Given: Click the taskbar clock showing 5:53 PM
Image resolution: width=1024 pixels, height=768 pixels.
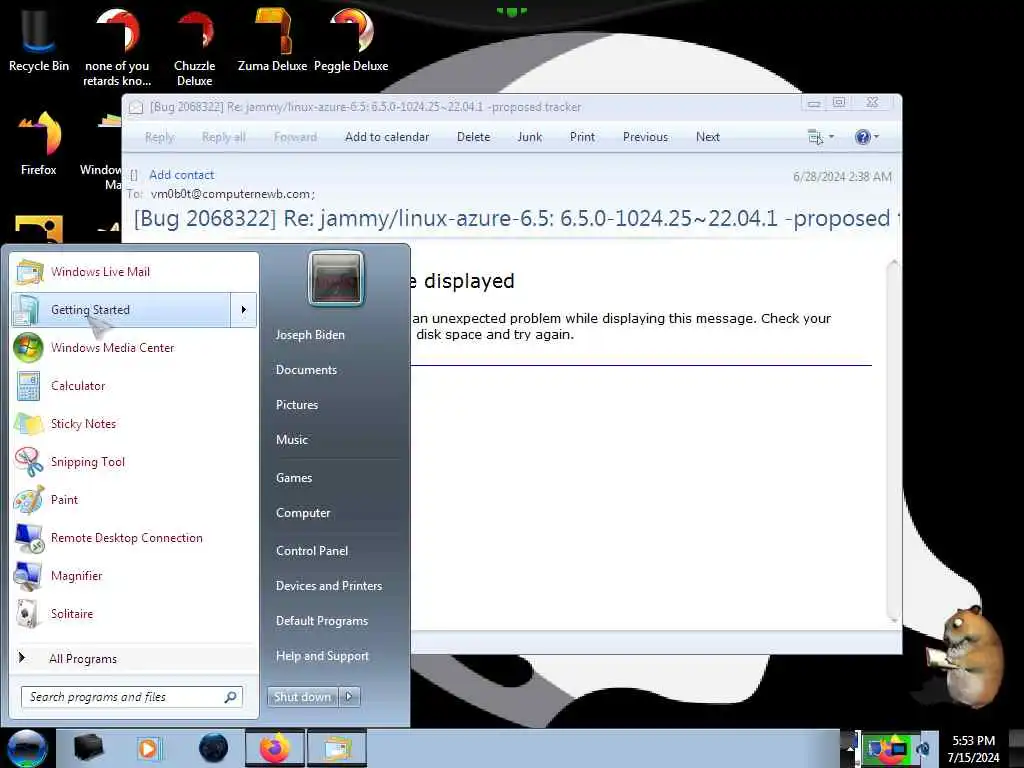Looking at the screenshot, I should click(x=974, y=748).
